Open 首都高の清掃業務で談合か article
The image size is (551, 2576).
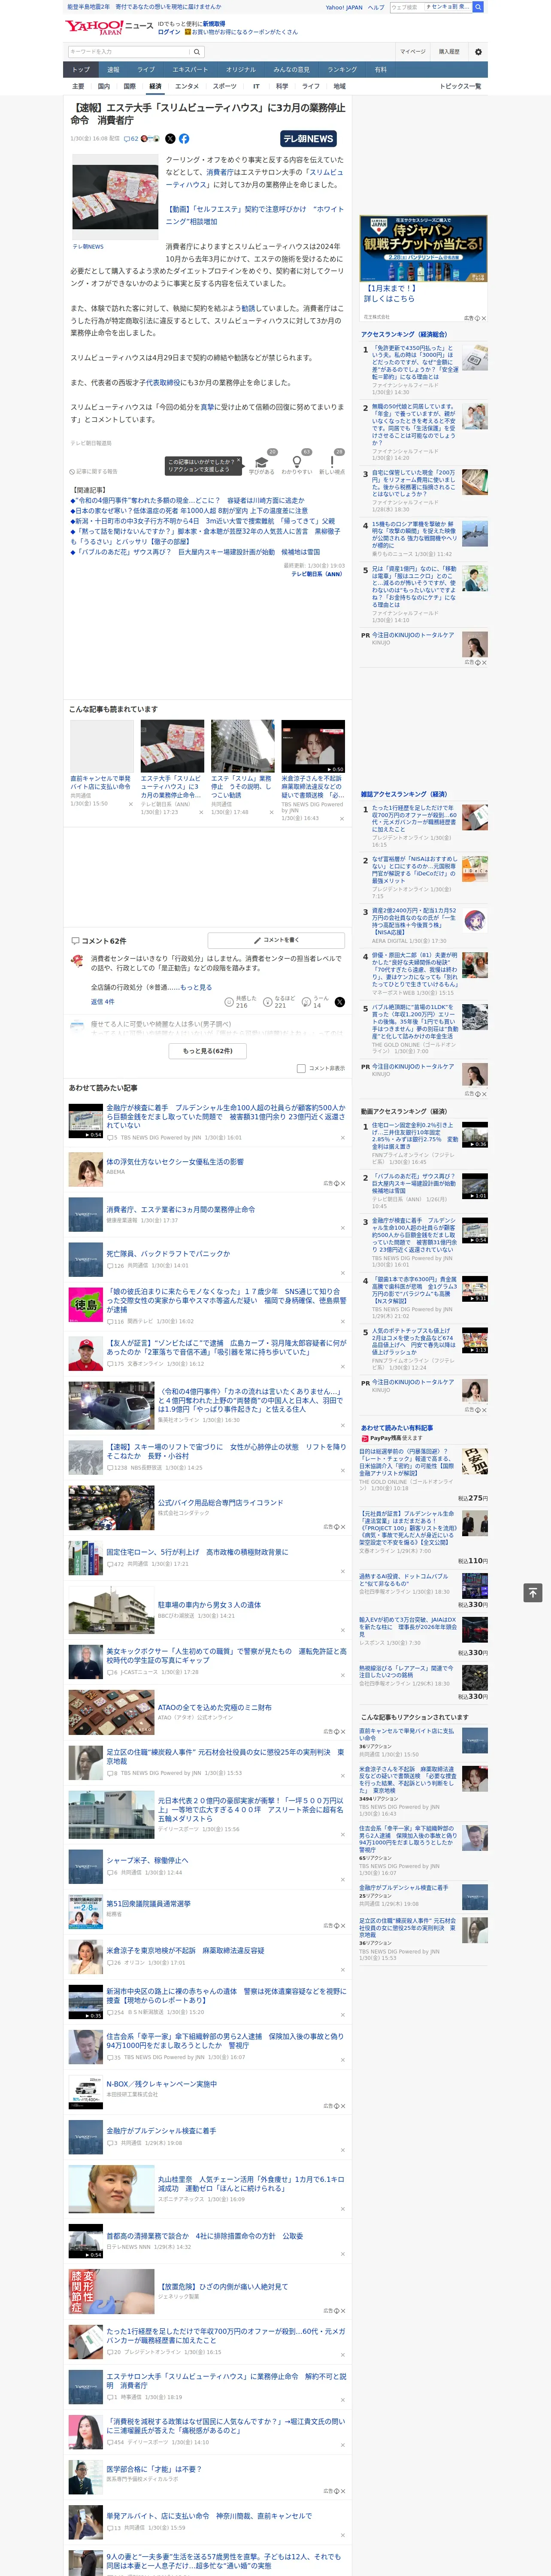204,2235
